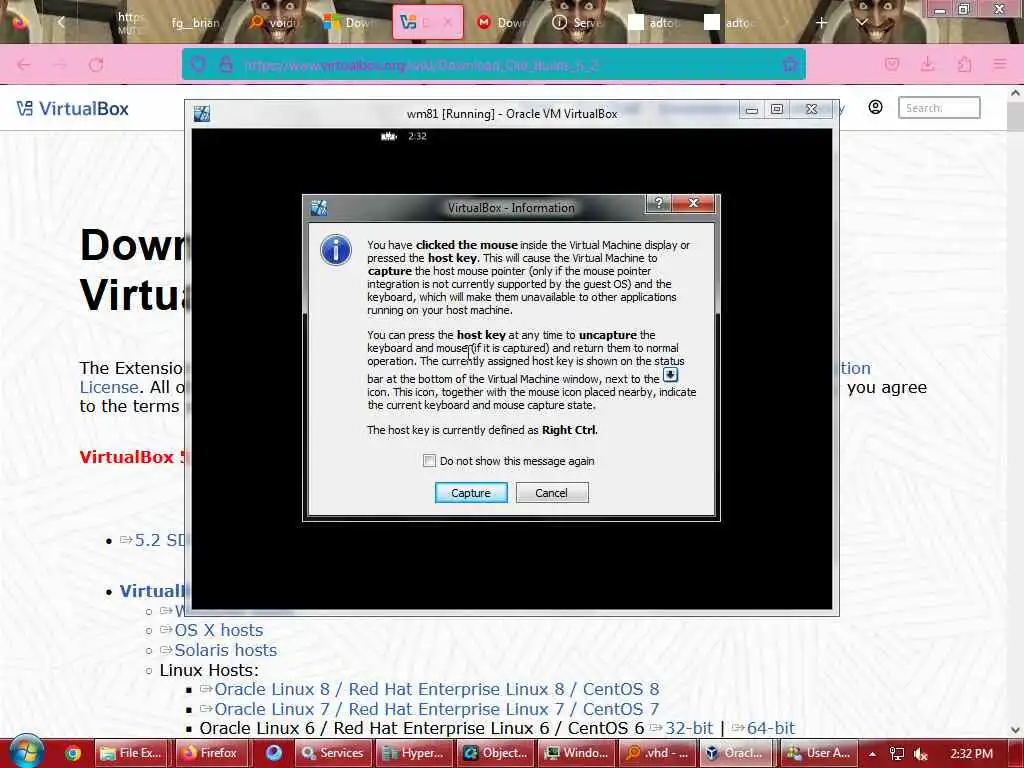Open the Oracle Linux 7 / RHEL 7 / CentOS 7 link
Image resolution: width=1024 pixels, height=768 pixels.
tap(436, 709)
